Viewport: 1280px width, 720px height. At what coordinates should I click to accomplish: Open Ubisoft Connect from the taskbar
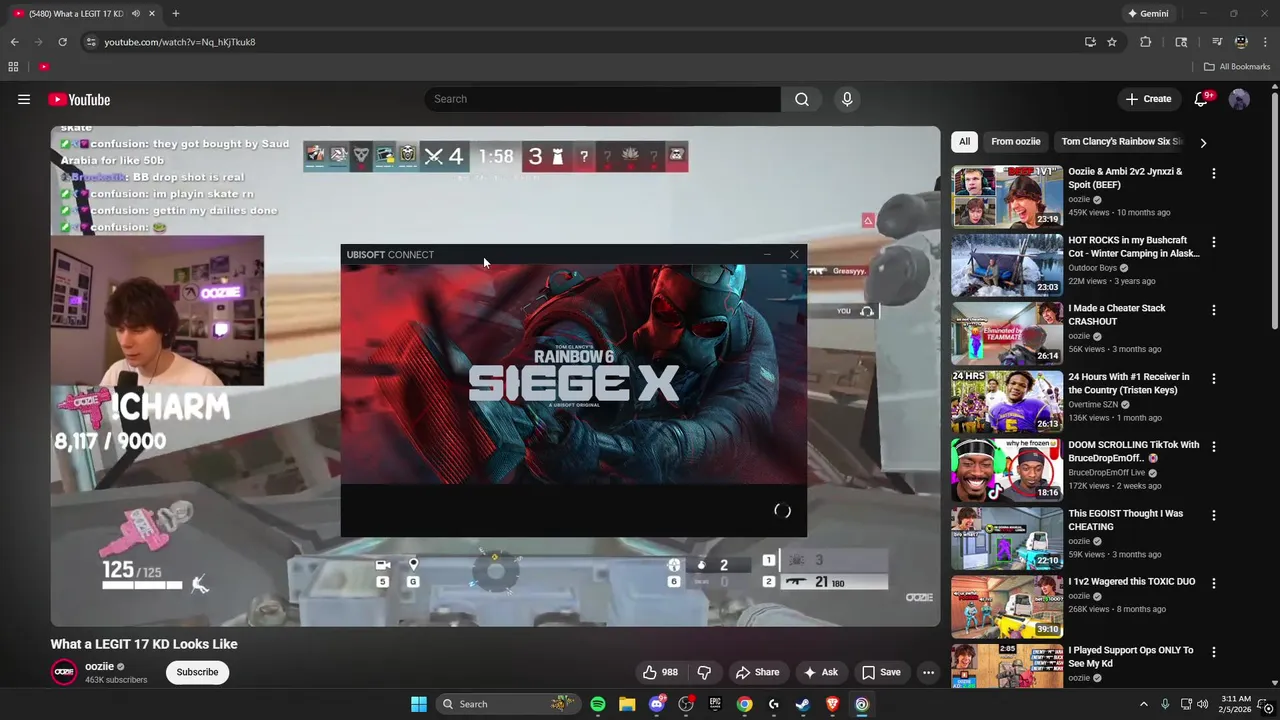[862, 704]
